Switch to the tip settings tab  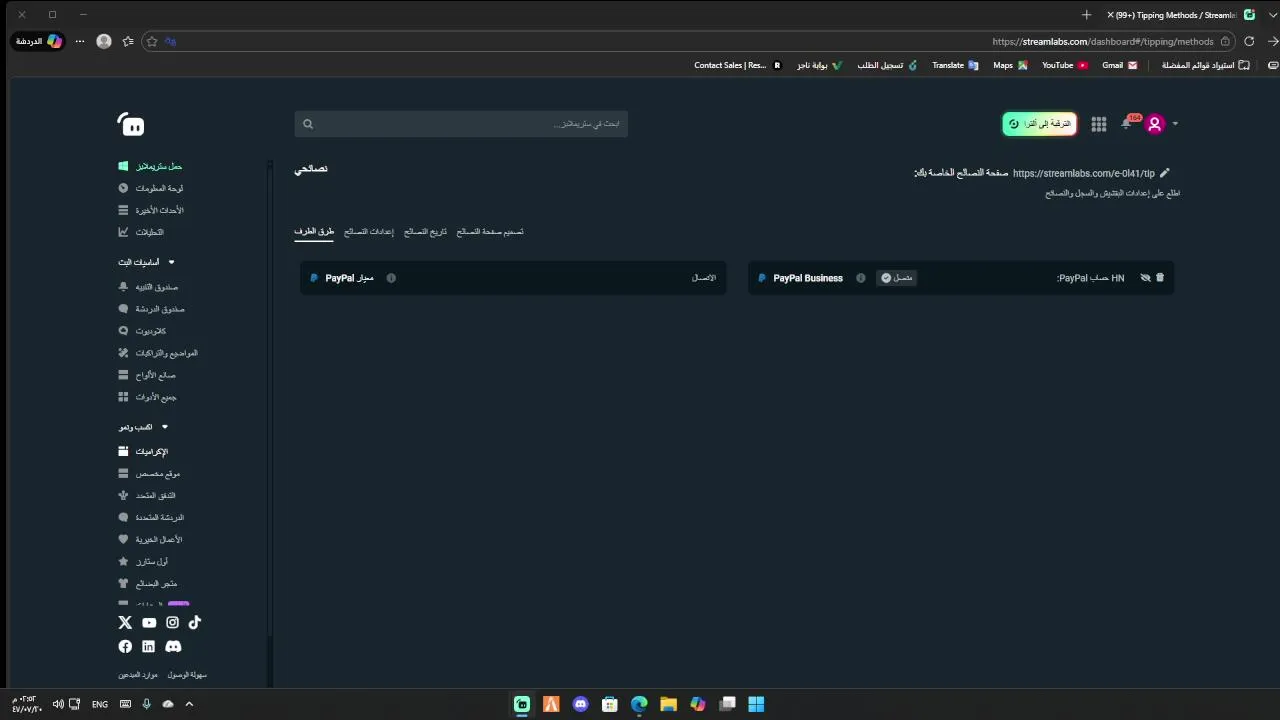(x=369, y=231)
